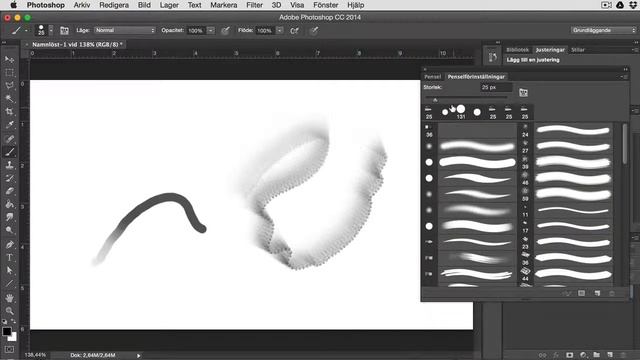Image resolution: width=640 pixels, height=360 pixels.
Task: Select the Smudge tool
Action: (x=9, y=217)
